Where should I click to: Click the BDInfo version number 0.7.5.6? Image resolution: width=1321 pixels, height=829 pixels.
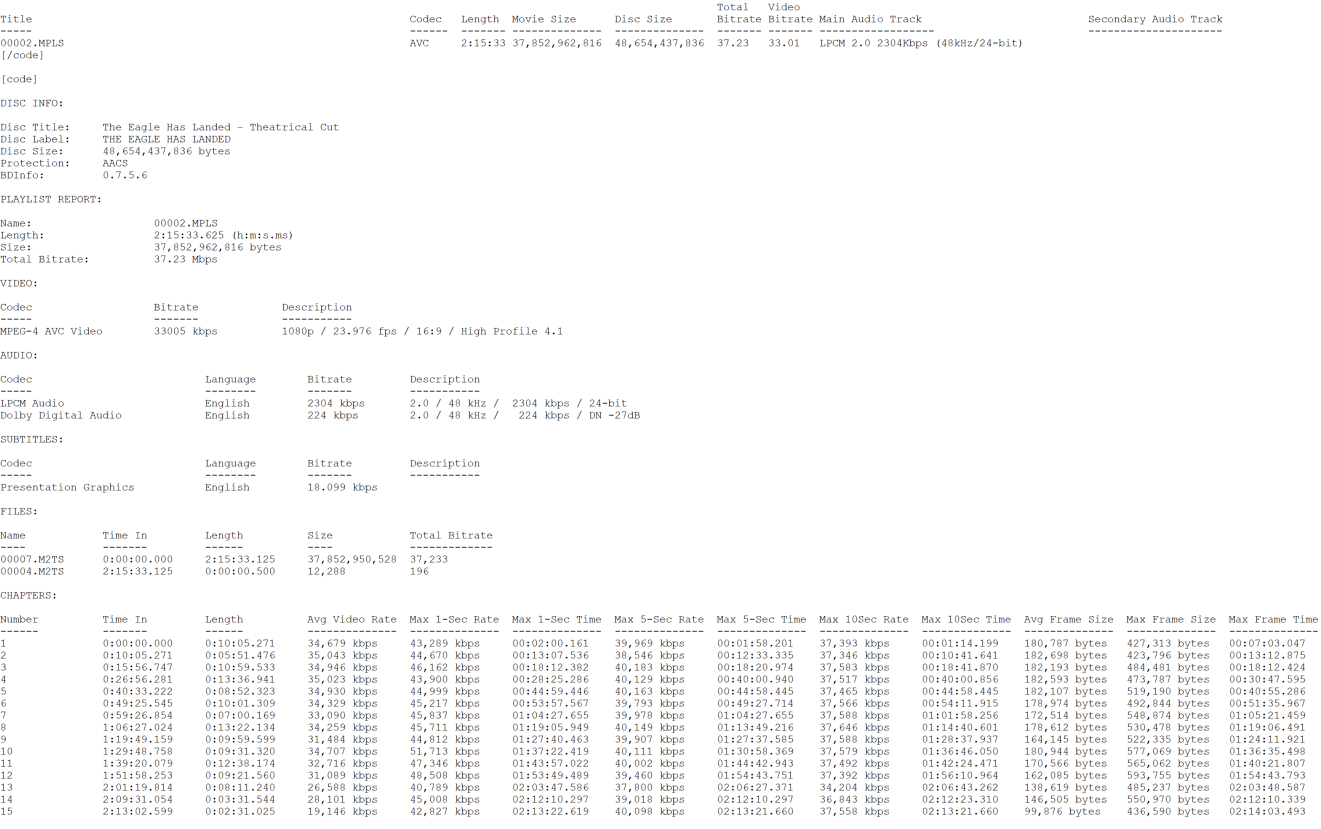[125, 176]
